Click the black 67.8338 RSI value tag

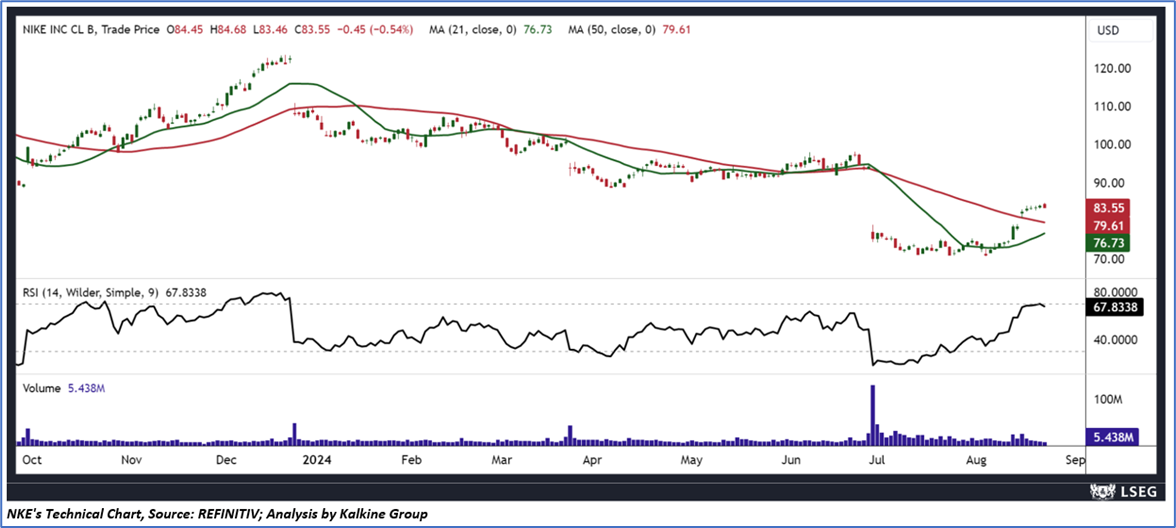coord(1113,306)
